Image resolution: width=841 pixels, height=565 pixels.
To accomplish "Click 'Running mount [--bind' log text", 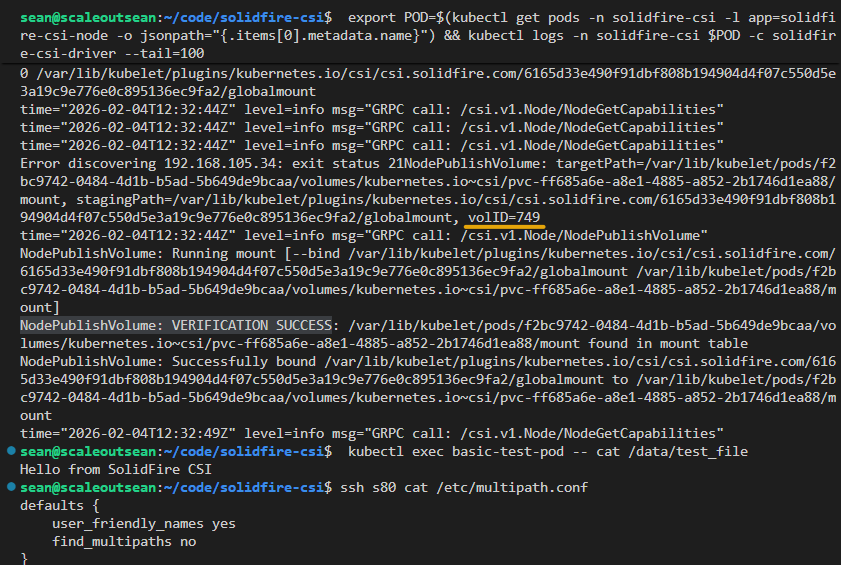I will click(x=256, y=253).
